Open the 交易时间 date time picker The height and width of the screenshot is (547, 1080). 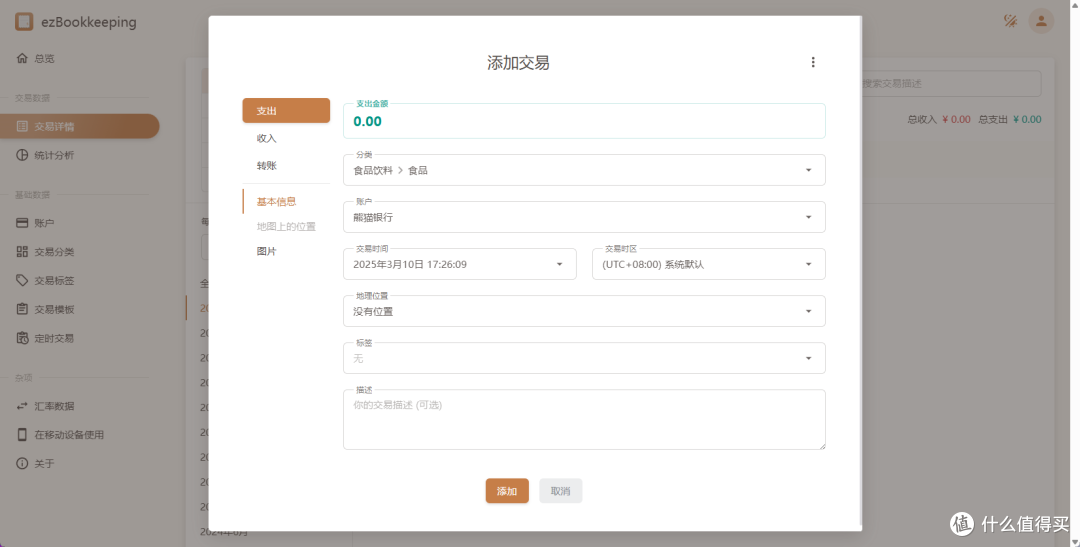click(x=459, y=264)
